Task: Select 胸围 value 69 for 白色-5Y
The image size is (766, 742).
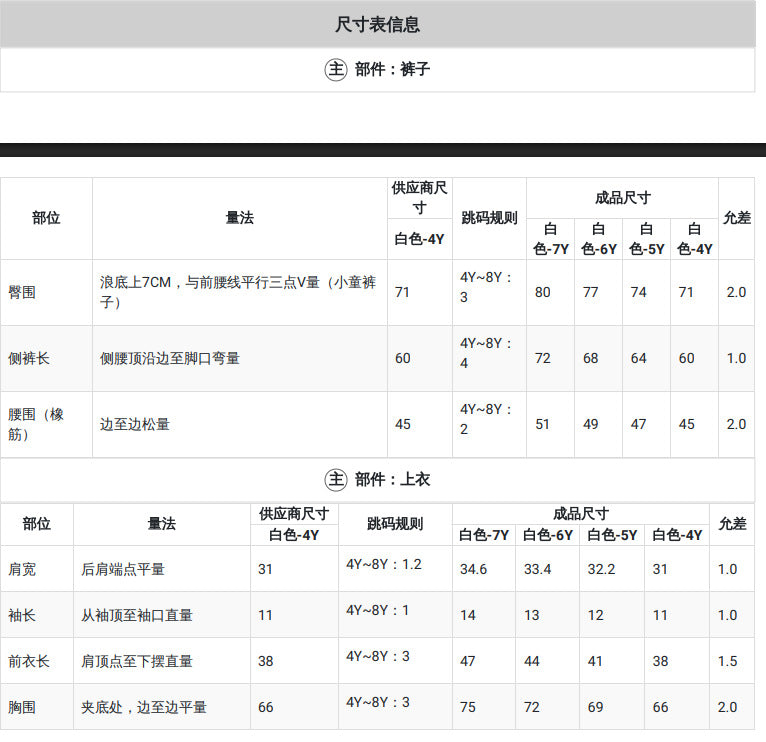Action: (595, 707)
